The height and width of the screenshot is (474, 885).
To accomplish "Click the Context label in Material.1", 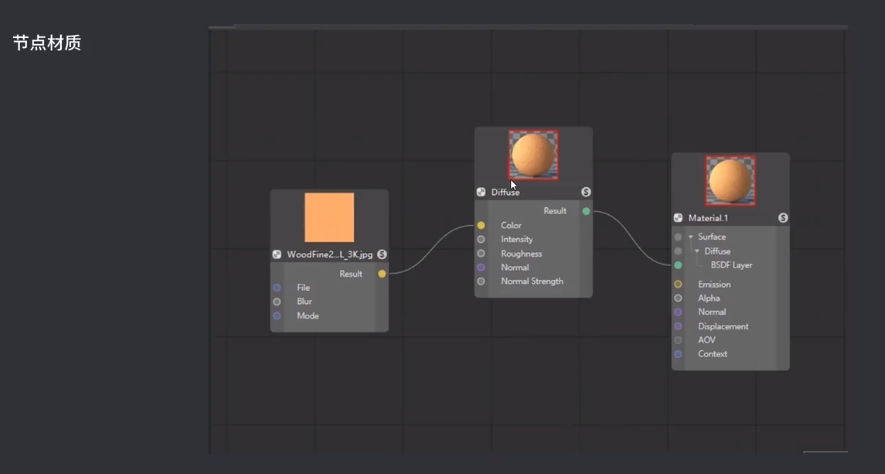I will pos(712,354).
